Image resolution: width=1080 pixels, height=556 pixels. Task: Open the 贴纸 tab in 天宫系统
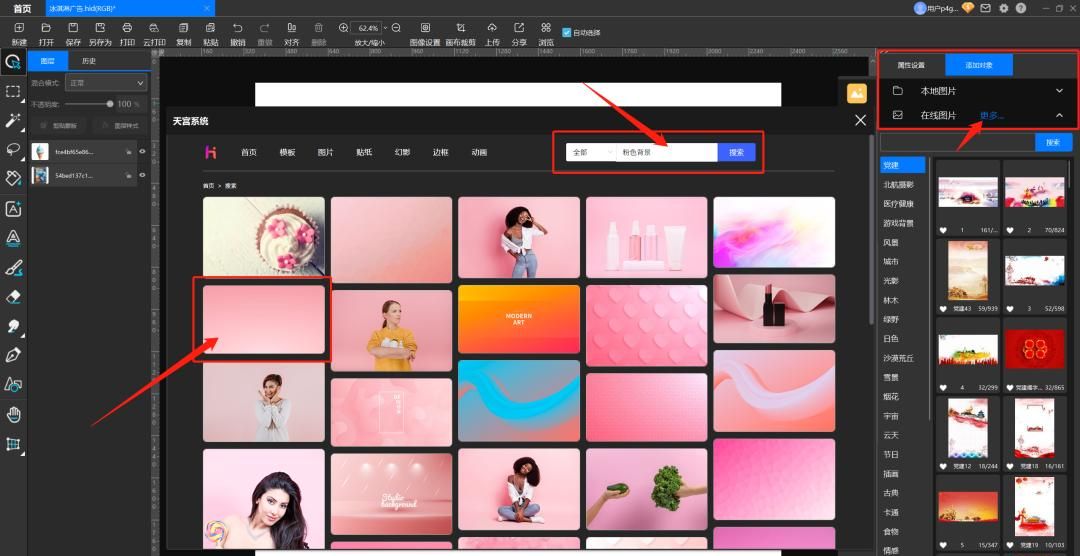coord(364,152)
